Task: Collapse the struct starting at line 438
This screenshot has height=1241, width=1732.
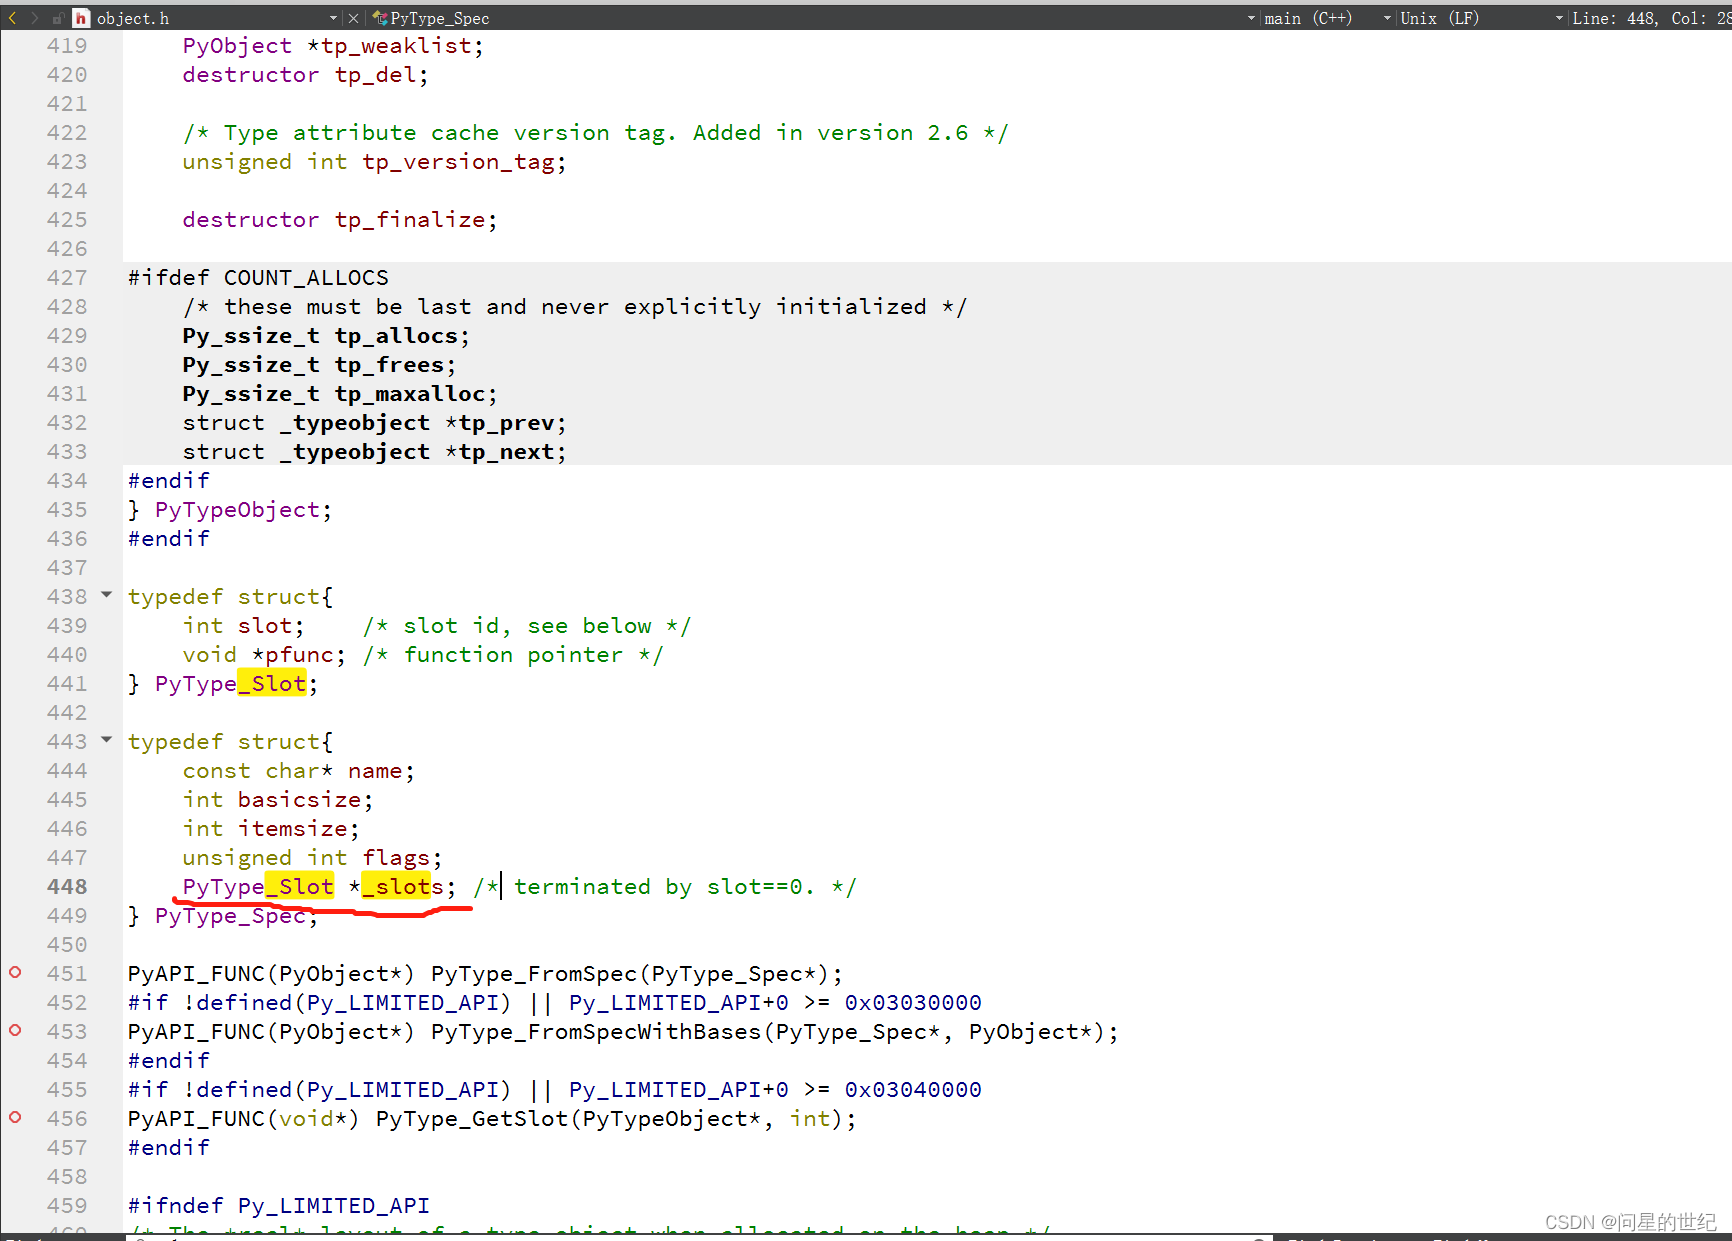Action: (x=106, y=595)
